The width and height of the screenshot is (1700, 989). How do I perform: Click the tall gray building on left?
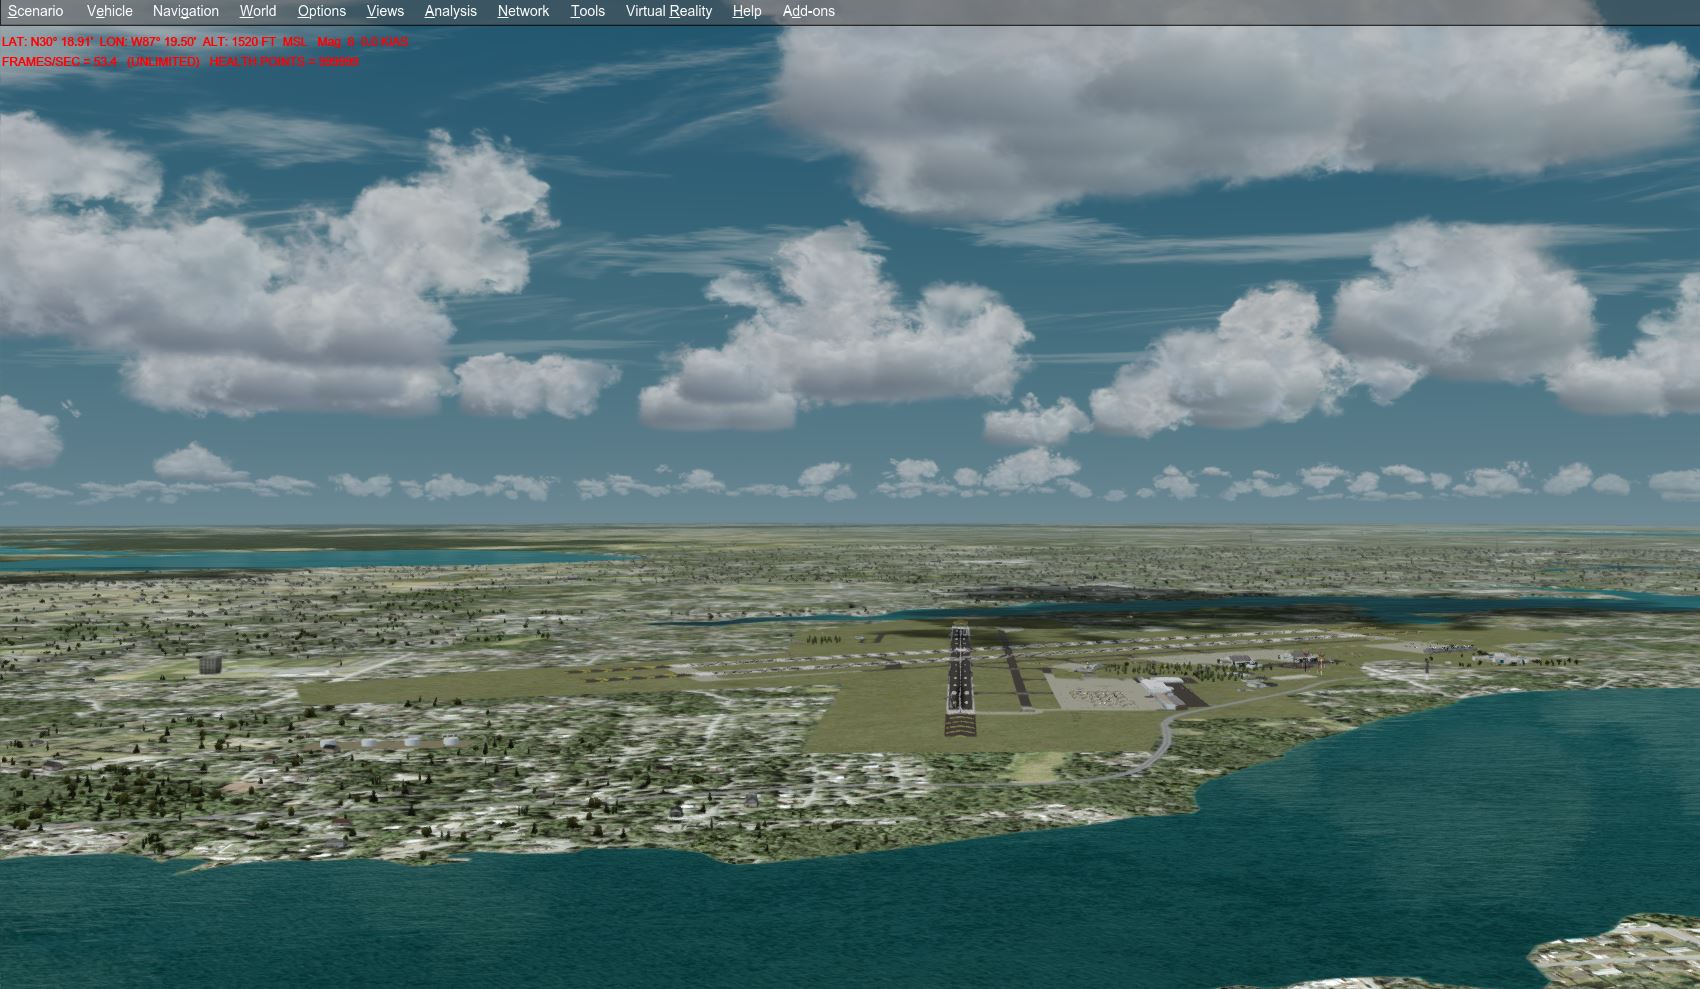pyautogui.click(x=209, y=664)
